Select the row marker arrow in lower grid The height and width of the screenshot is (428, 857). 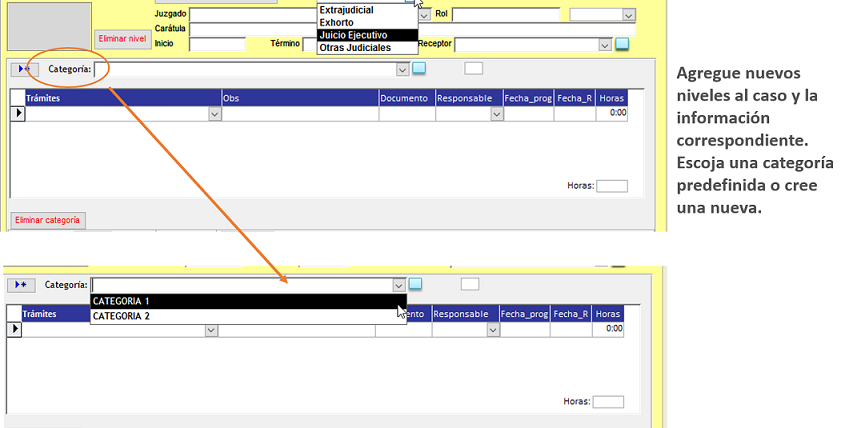pos(14,329)
